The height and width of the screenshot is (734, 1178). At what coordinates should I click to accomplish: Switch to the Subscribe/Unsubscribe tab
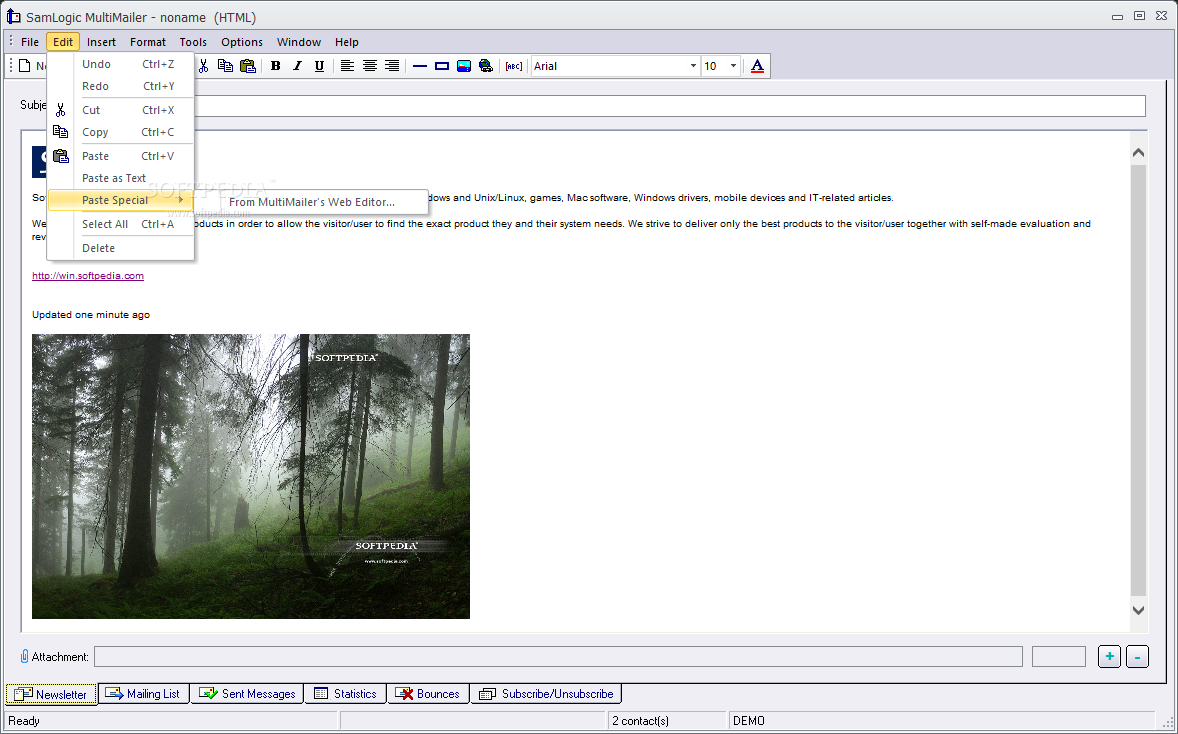(546, 694)
